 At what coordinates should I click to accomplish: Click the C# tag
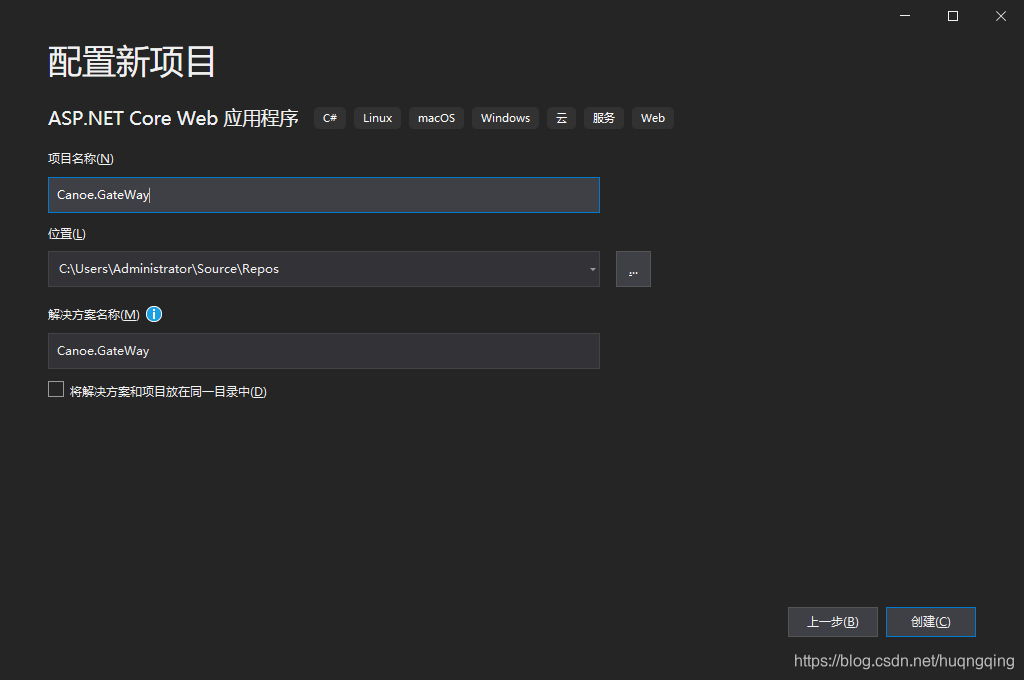tap(330, 118)
